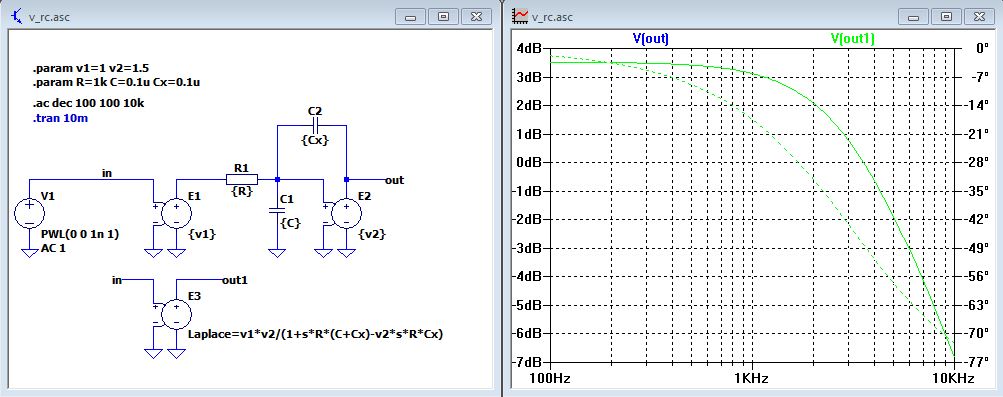Click the waveform window title icon
This screenshot has width=1003, height=397.
[521, 16]
